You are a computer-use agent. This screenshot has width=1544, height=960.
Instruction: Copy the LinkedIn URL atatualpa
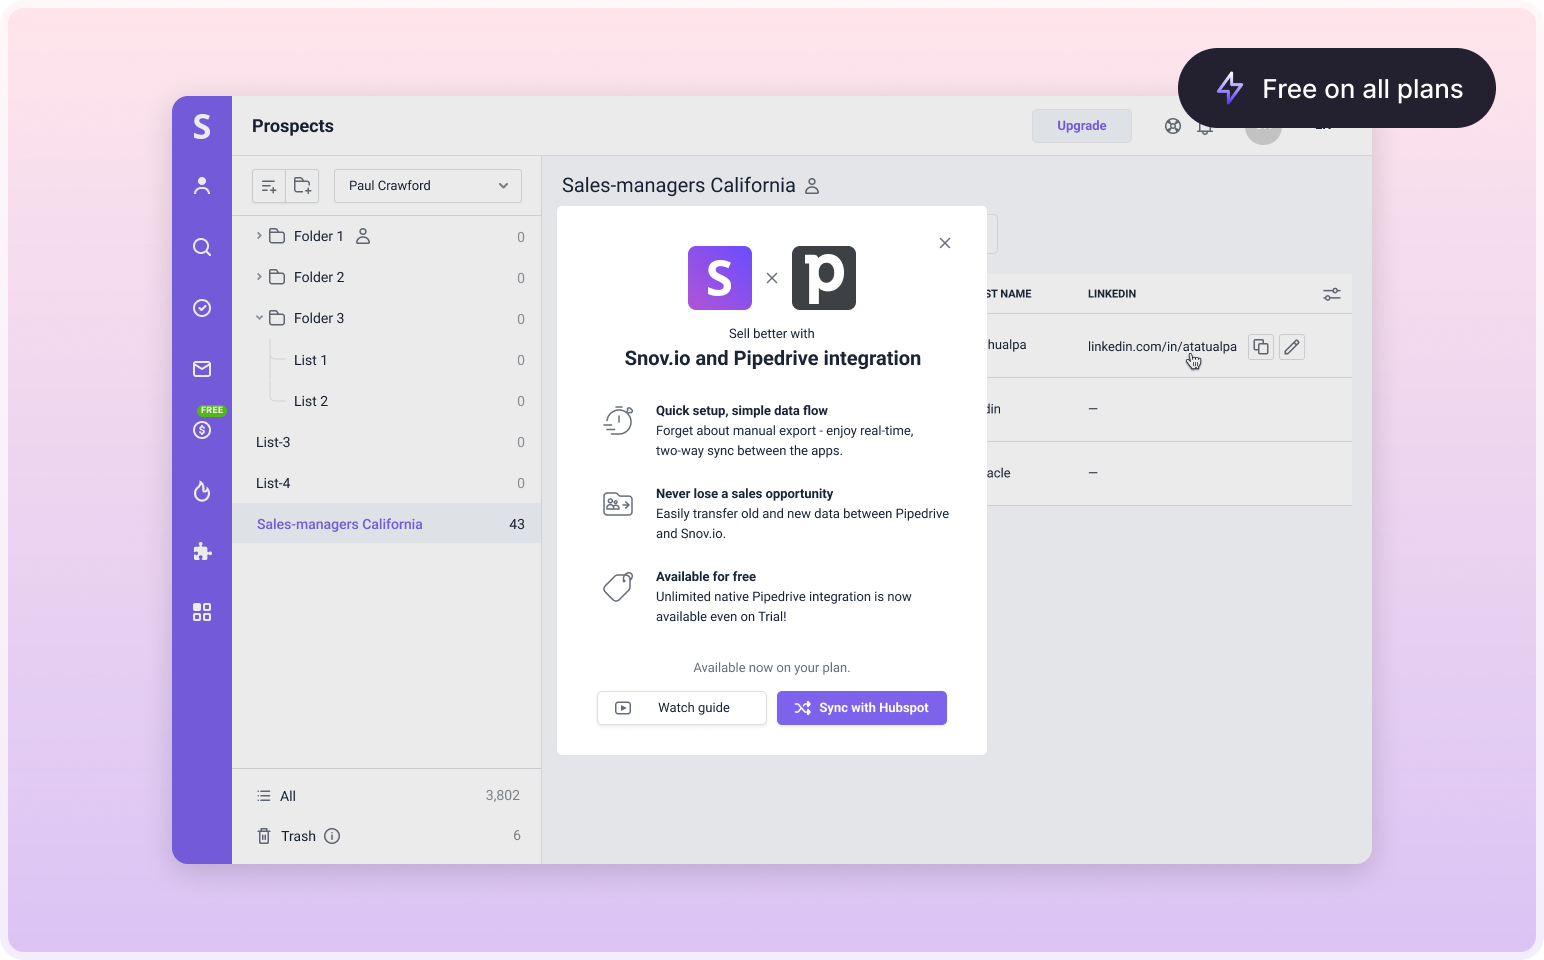tap(1260, 346)
